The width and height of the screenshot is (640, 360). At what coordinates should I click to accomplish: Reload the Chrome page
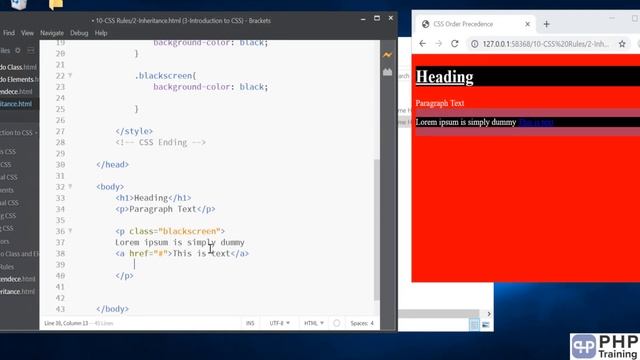(x=455, y=44)
